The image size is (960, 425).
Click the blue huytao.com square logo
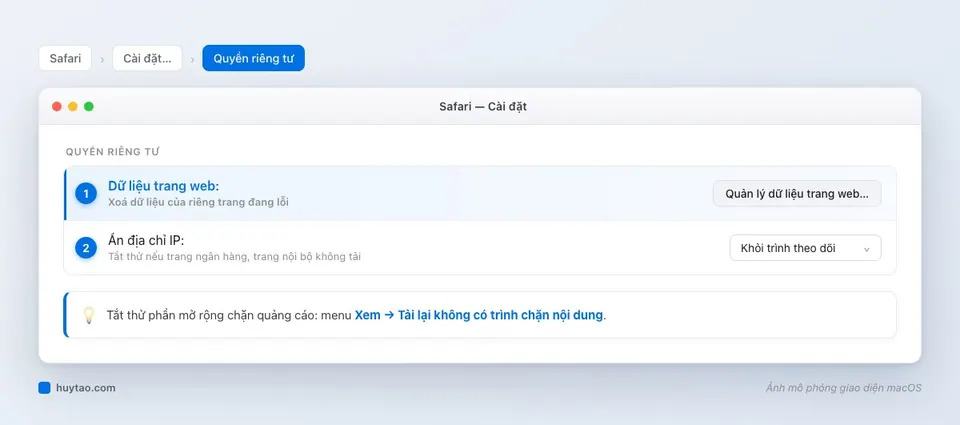[44, 388]
